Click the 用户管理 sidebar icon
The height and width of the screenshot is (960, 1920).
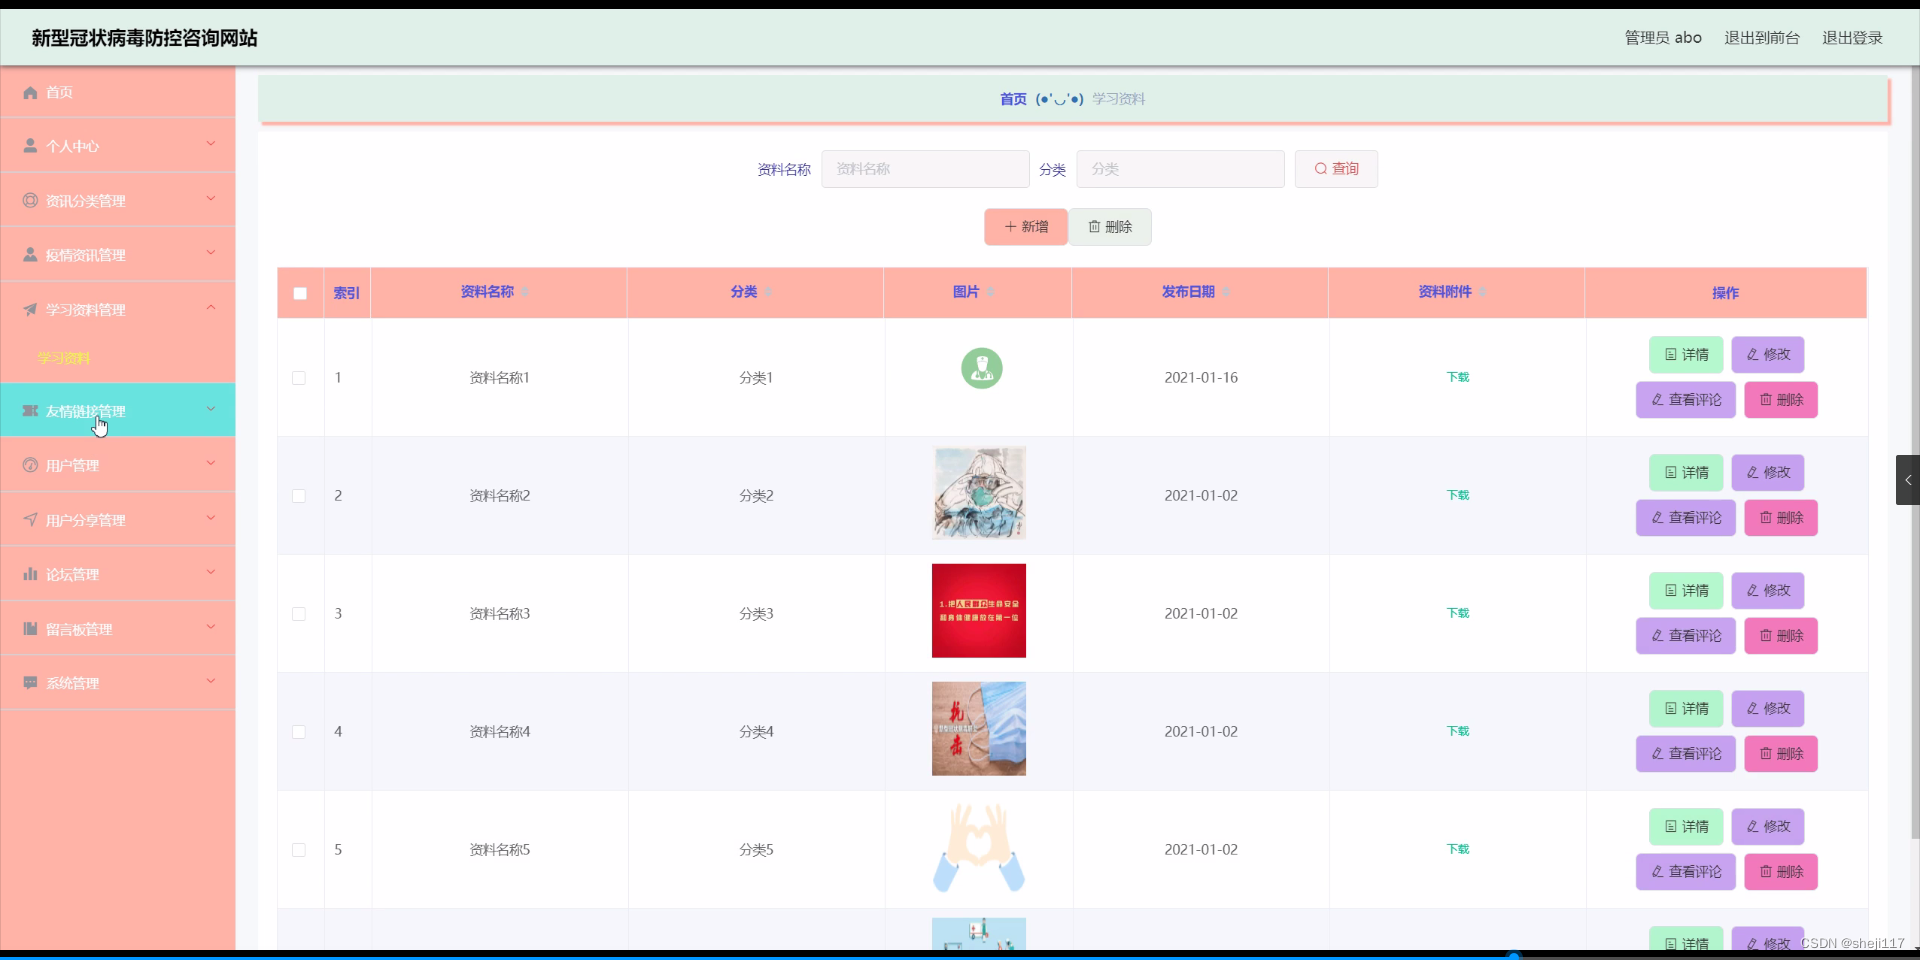coord(30,465)
